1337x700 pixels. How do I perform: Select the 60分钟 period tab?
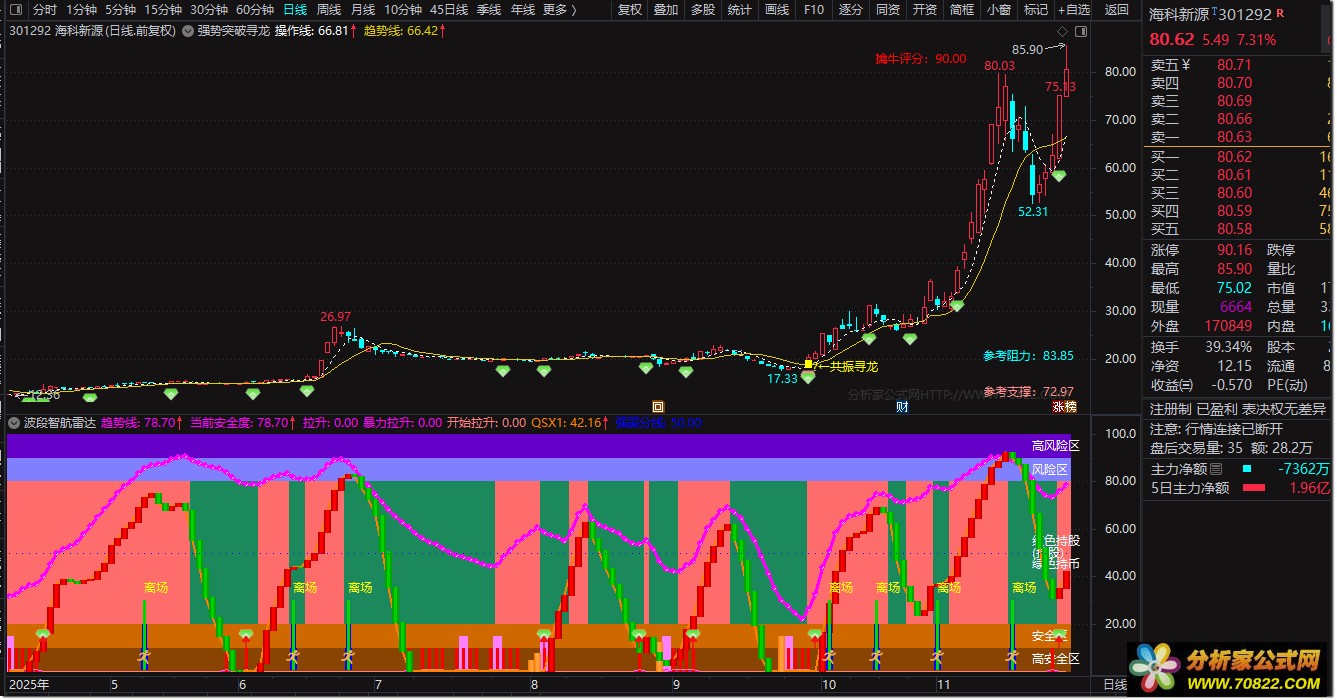point(255,10)
